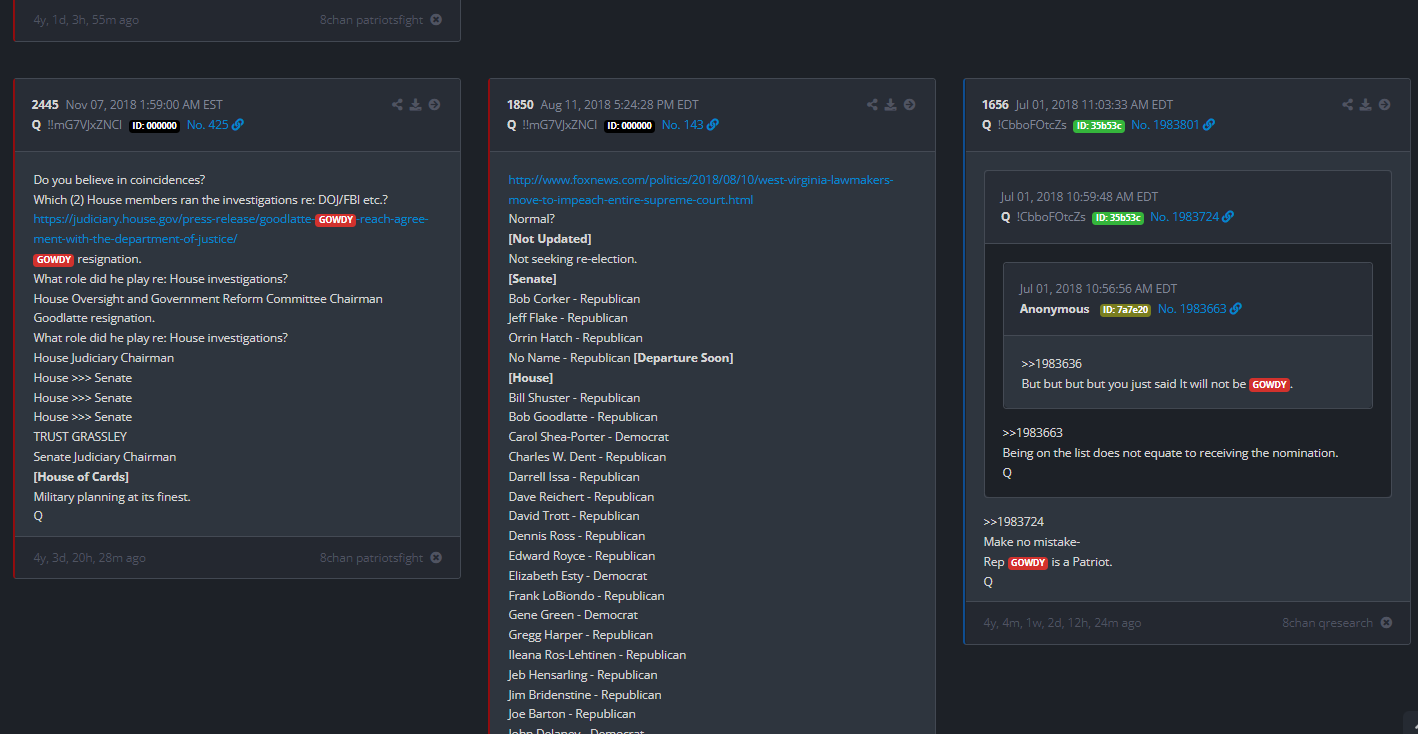This screenshot has height=734, width=1418.
Task: Click the timestamp 'Jul 01, 2018 11:03:33 AM EDT'
Action: coord(1094,105)
